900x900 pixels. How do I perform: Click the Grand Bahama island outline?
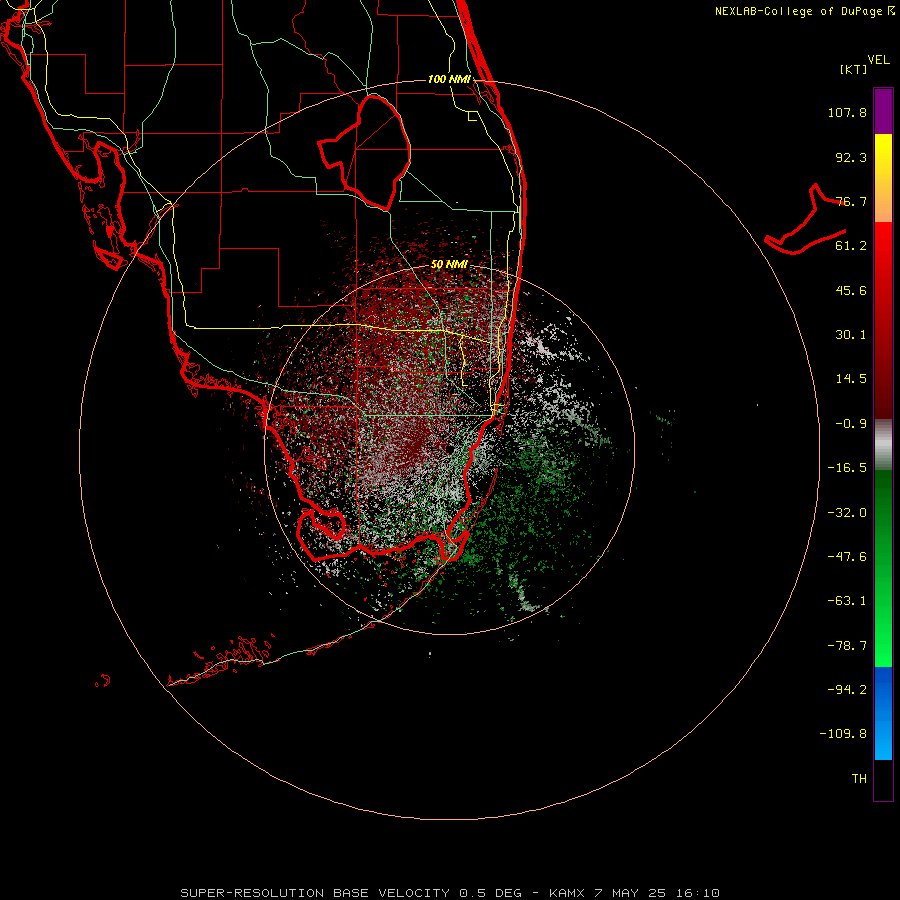click(x=805, y=220)
